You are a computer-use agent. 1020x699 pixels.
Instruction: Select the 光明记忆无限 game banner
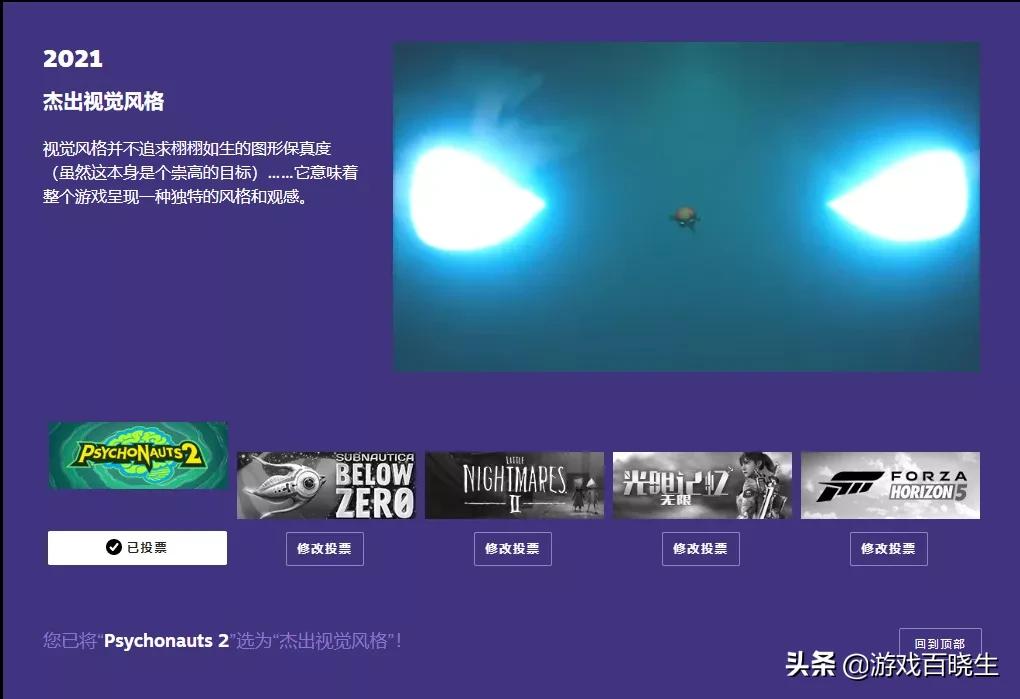pyautogui.click(x=701, y=485)
